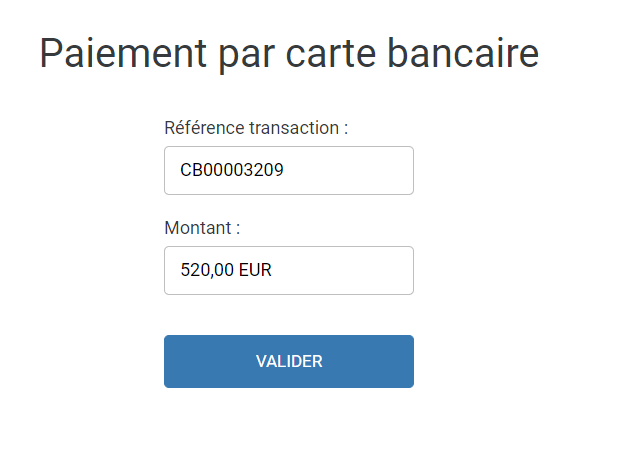This screenshot has height=475, width=623.
Task: Click the word "par" in the heading
Action: (x=246, y=55)
